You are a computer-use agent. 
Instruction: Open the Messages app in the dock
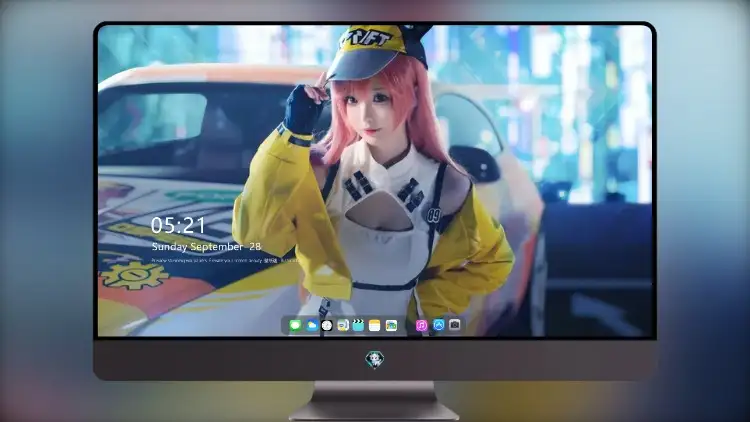tap(295, 325)
